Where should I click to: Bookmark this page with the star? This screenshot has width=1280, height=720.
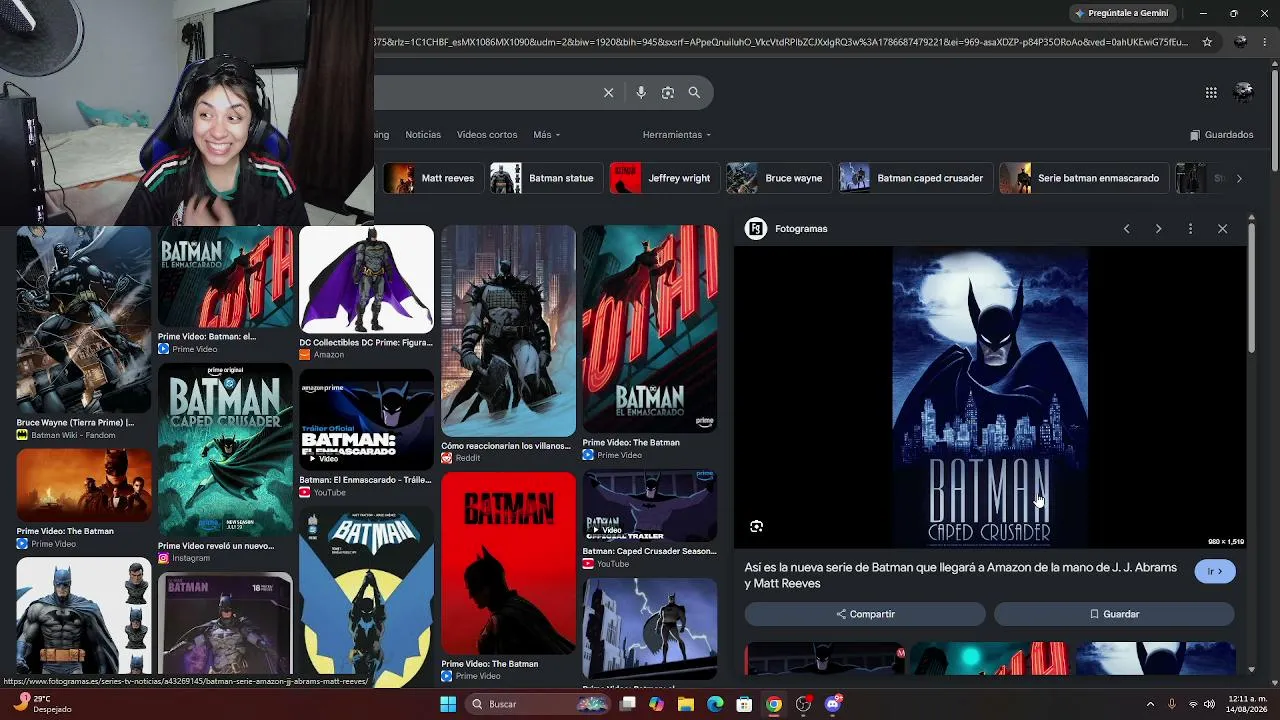[1207, 42]
